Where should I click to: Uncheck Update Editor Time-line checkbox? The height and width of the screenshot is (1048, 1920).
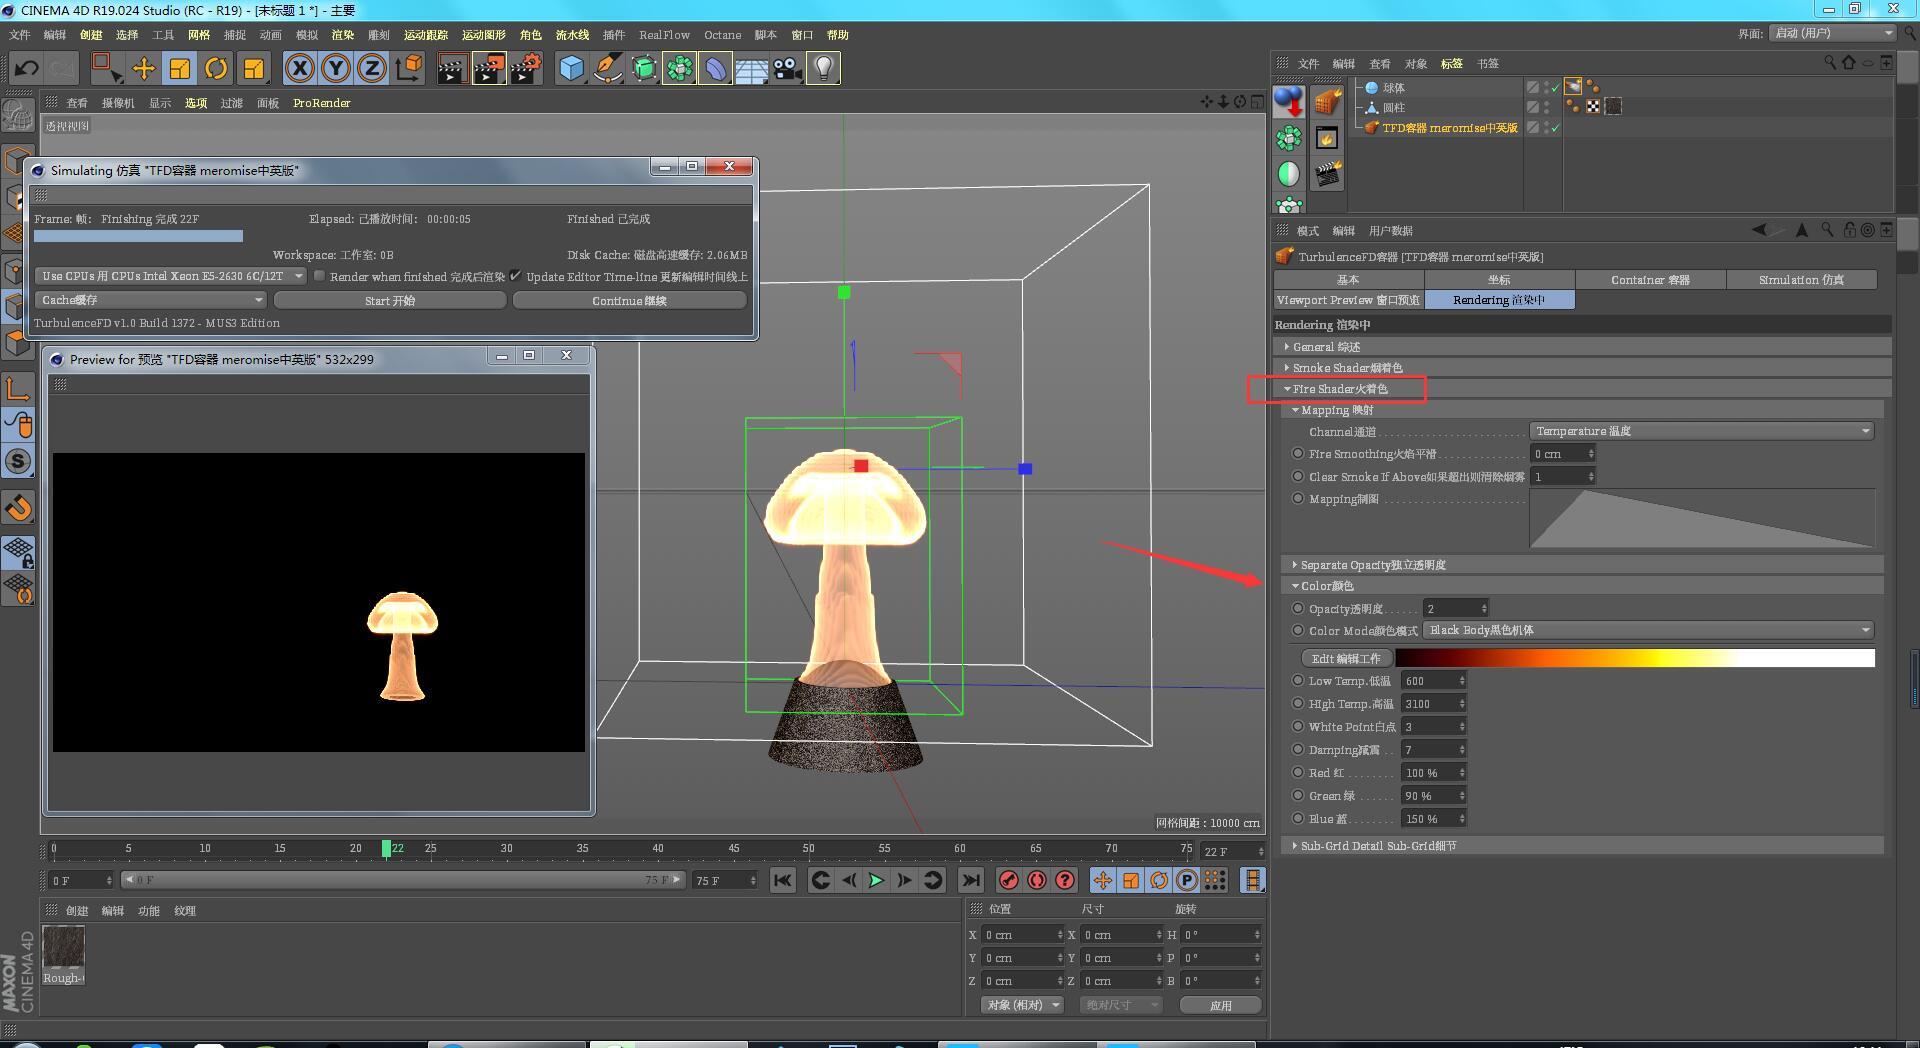[x=516, y=276]
